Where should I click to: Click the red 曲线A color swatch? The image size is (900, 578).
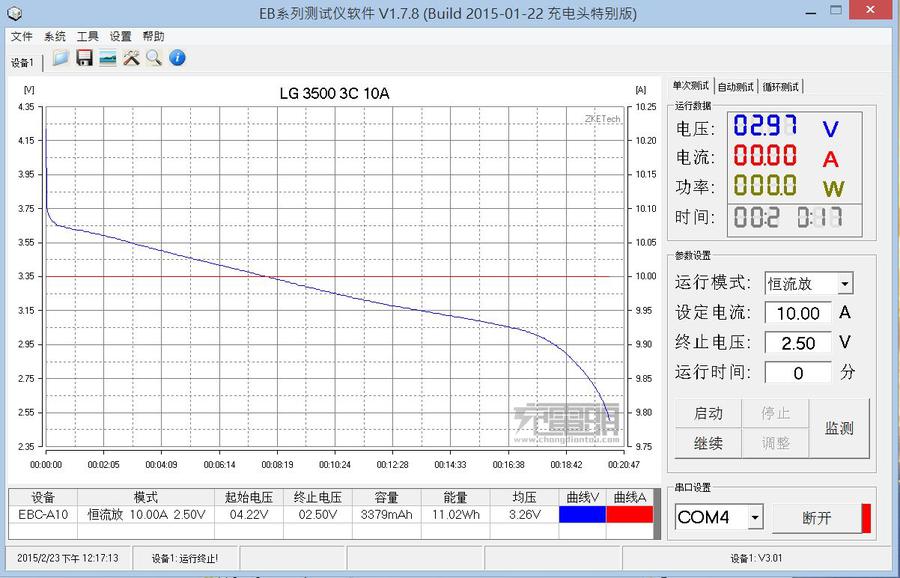coord(629,514)
